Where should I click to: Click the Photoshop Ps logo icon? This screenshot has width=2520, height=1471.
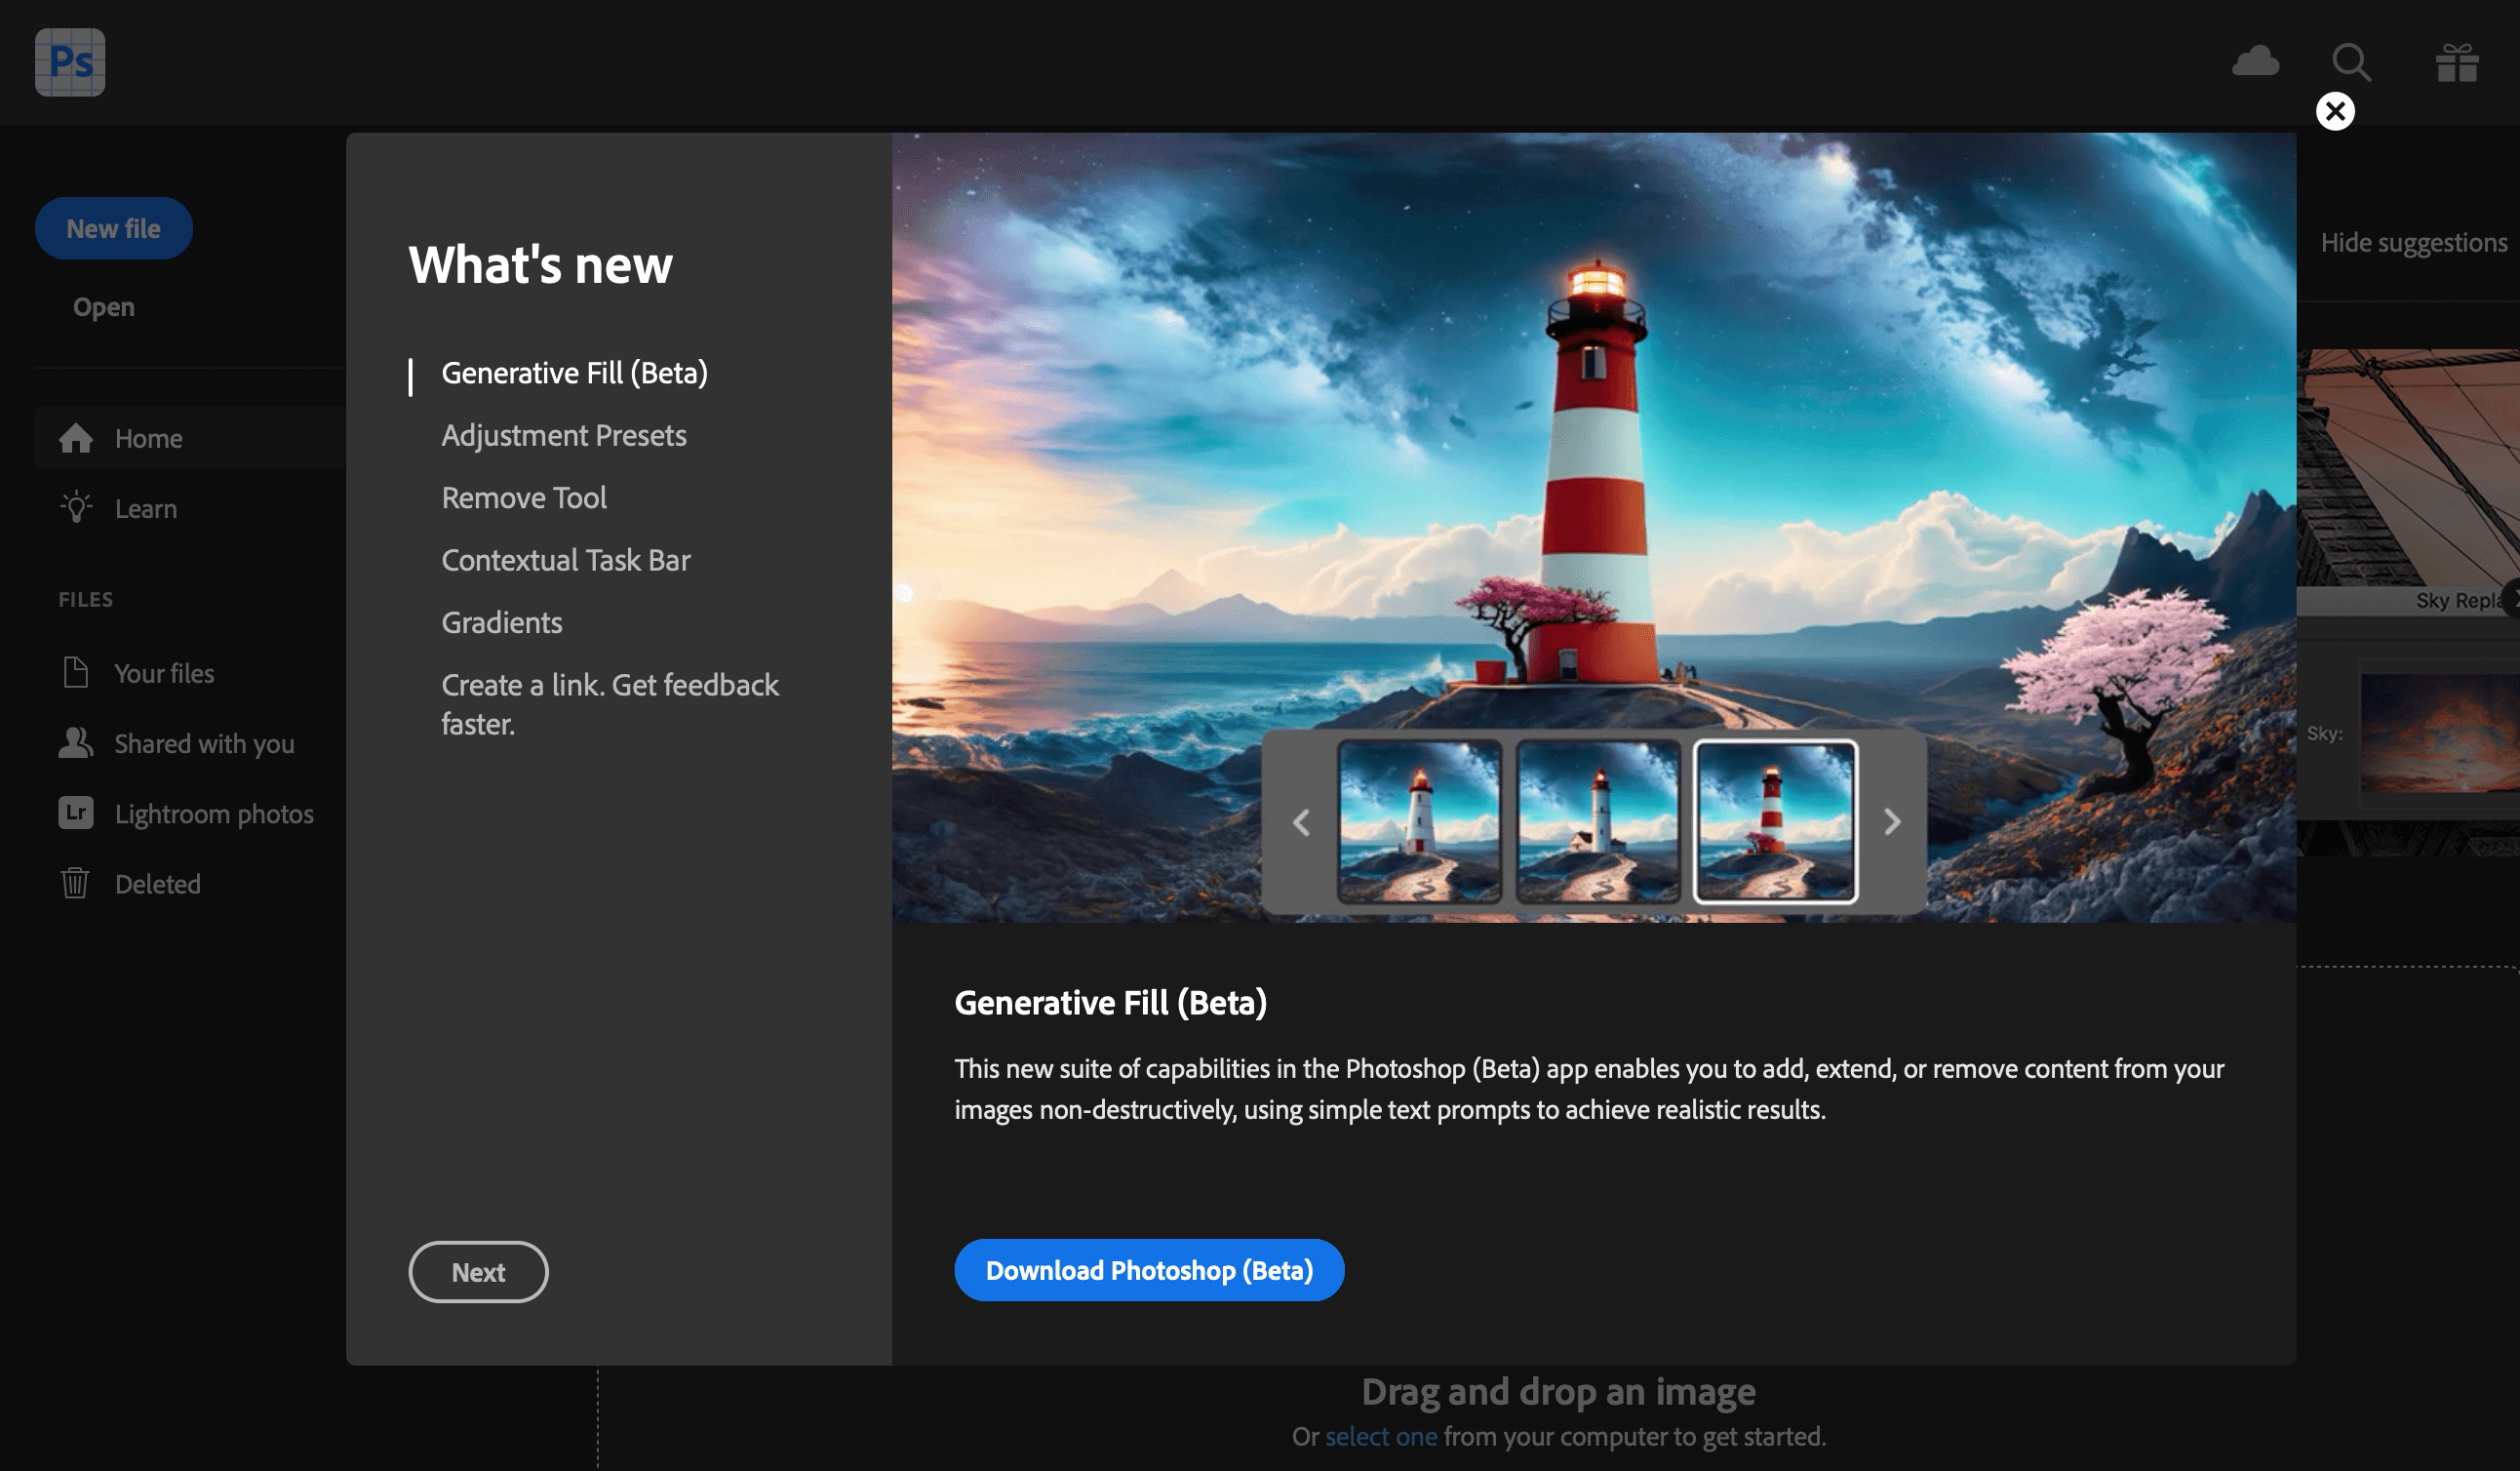click(x=70, y=62)
